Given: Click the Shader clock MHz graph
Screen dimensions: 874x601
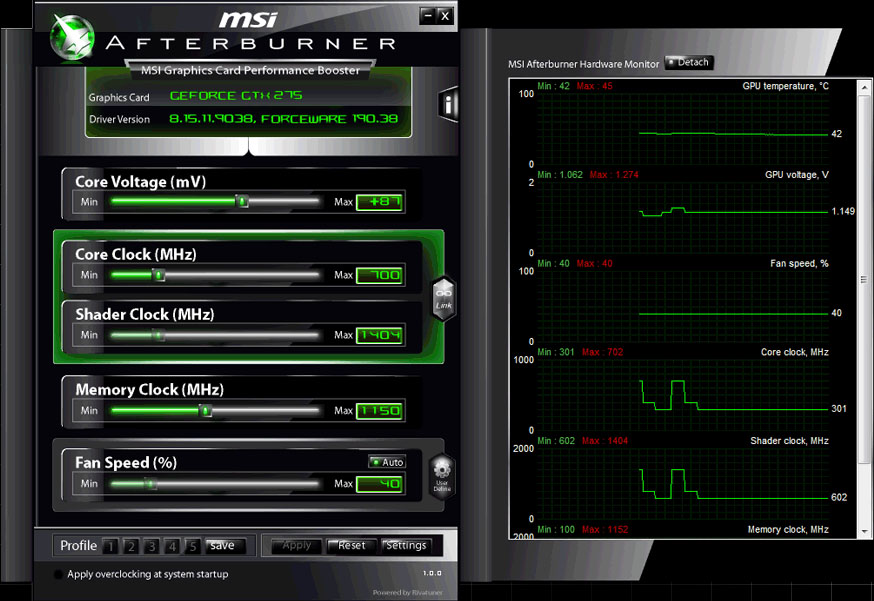Looking at the screenshot, I should coord(683,483).
